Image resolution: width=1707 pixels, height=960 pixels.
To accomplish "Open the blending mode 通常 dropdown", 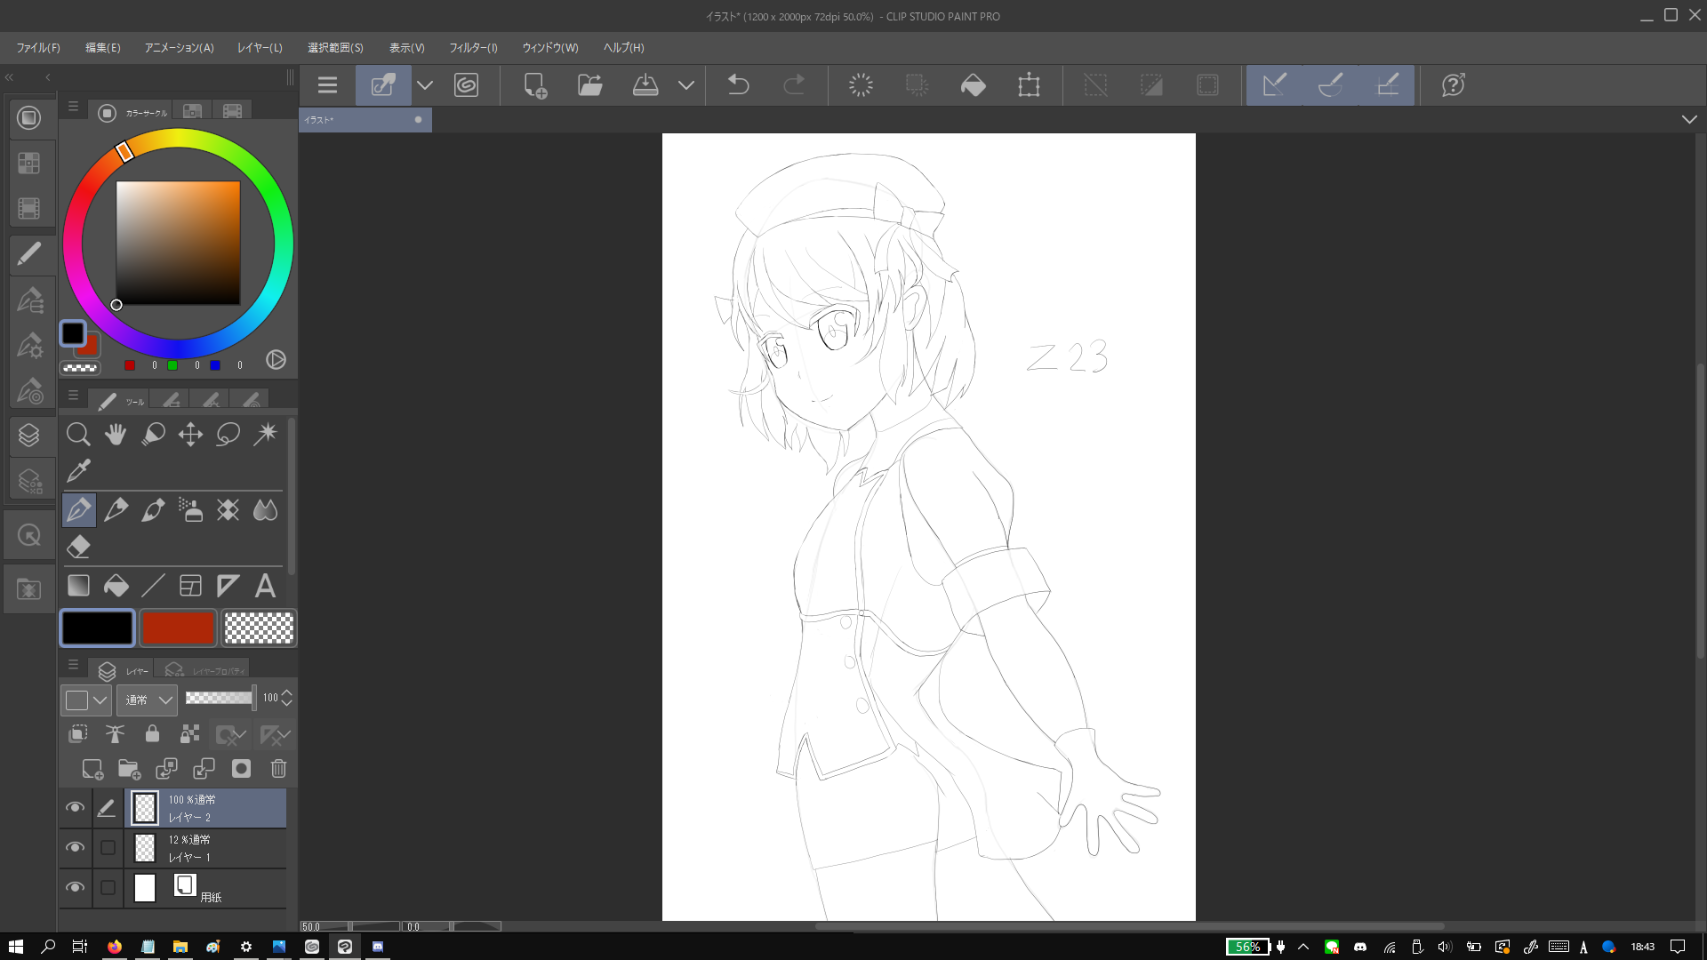I will click(147, 700).
